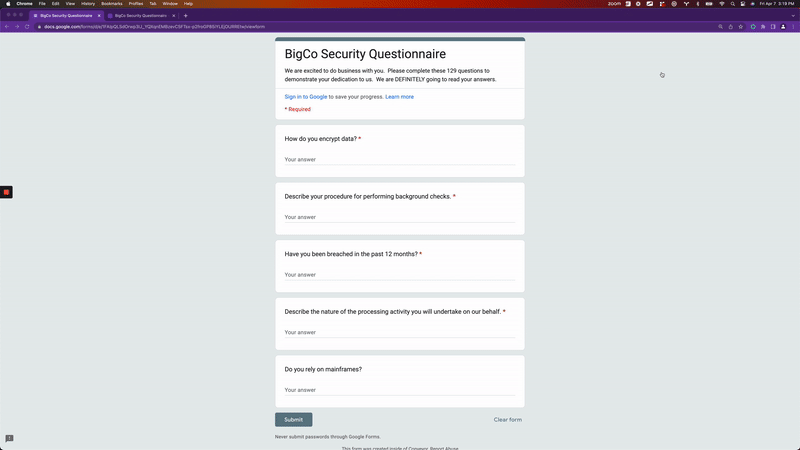The image size is (800, 450).
Task: Open the Edit menu
Action: coord(56,4)
